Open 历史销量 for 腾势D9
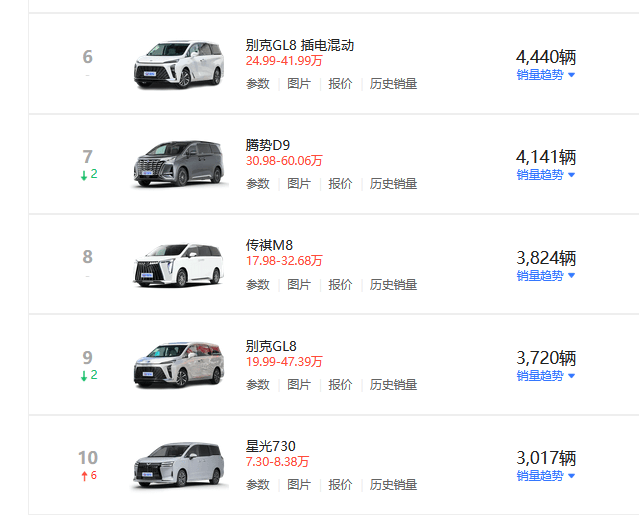The image size is (639, 526). tap(393, 184)
